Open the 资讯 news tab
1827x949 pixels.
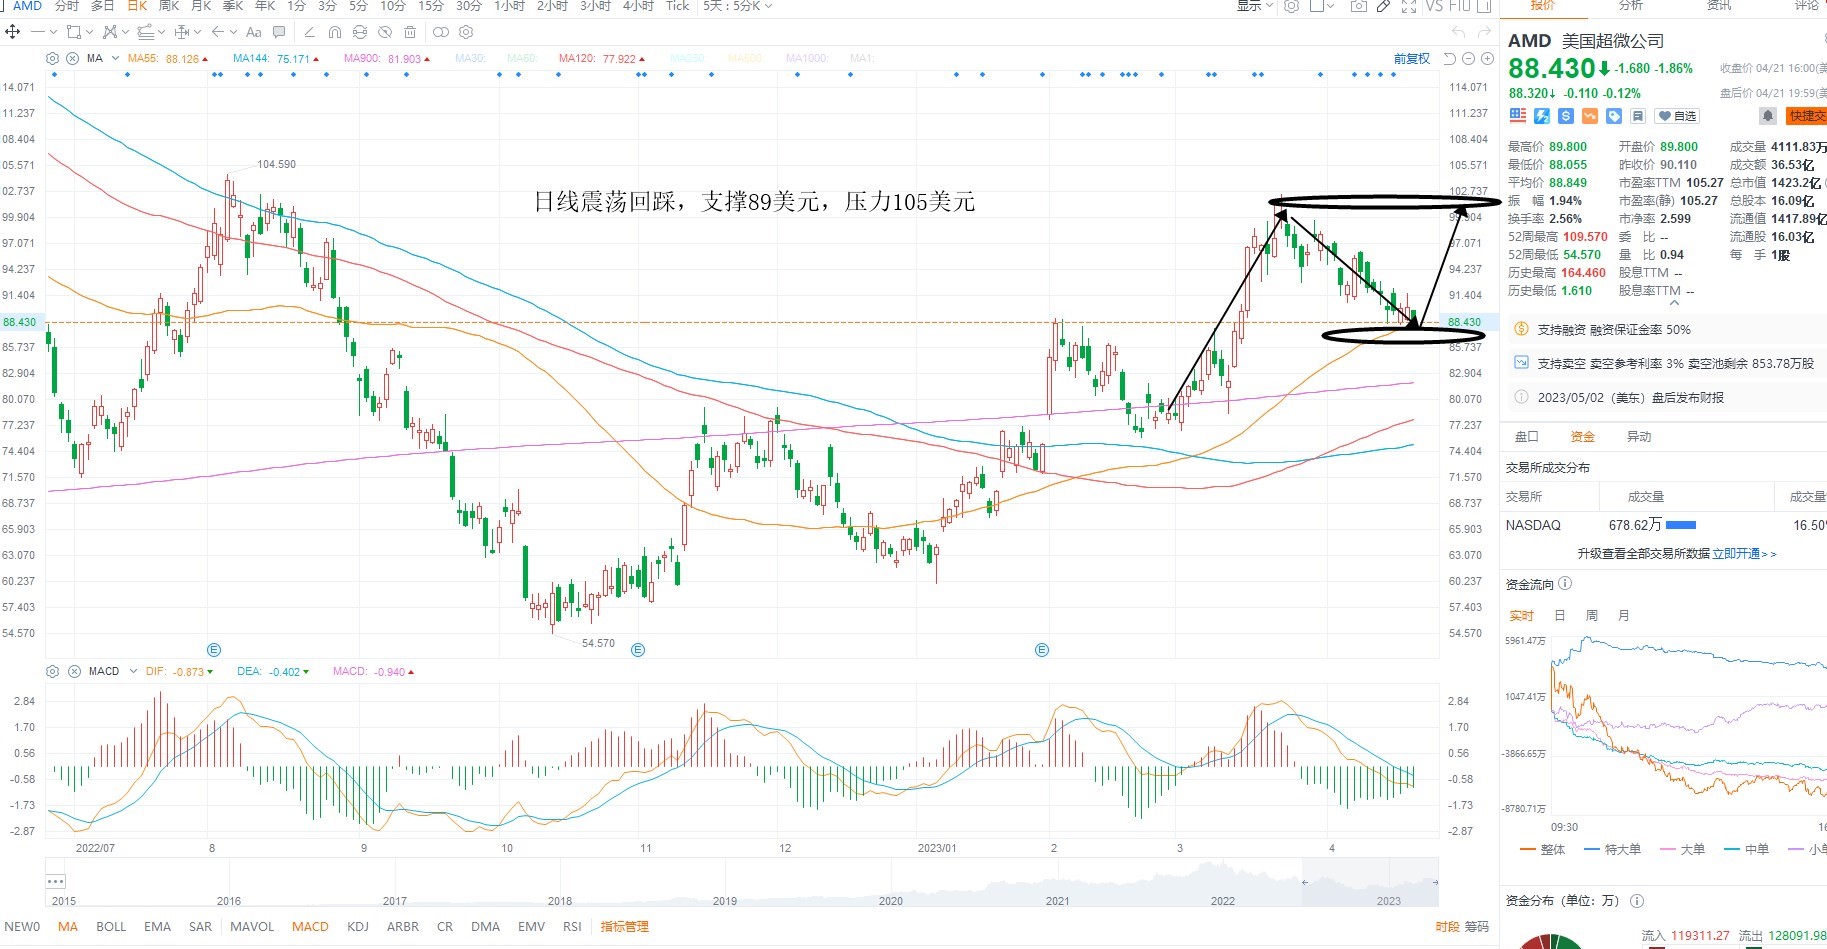[1719, 6]
